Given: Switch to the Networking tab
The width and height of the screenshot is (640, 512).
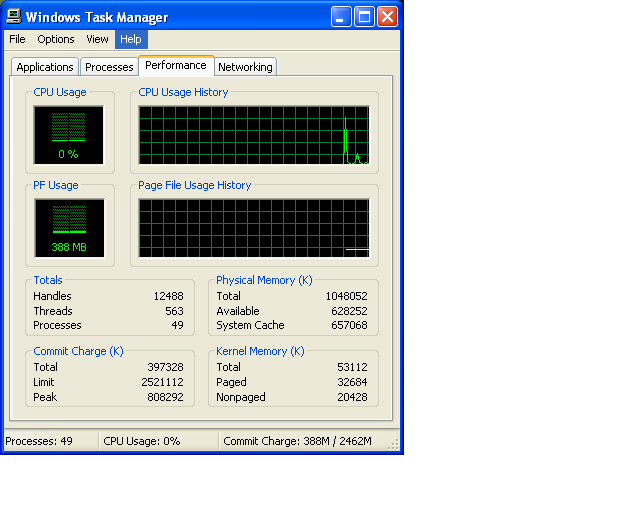Looking at the screenshot, I should 245,67.
